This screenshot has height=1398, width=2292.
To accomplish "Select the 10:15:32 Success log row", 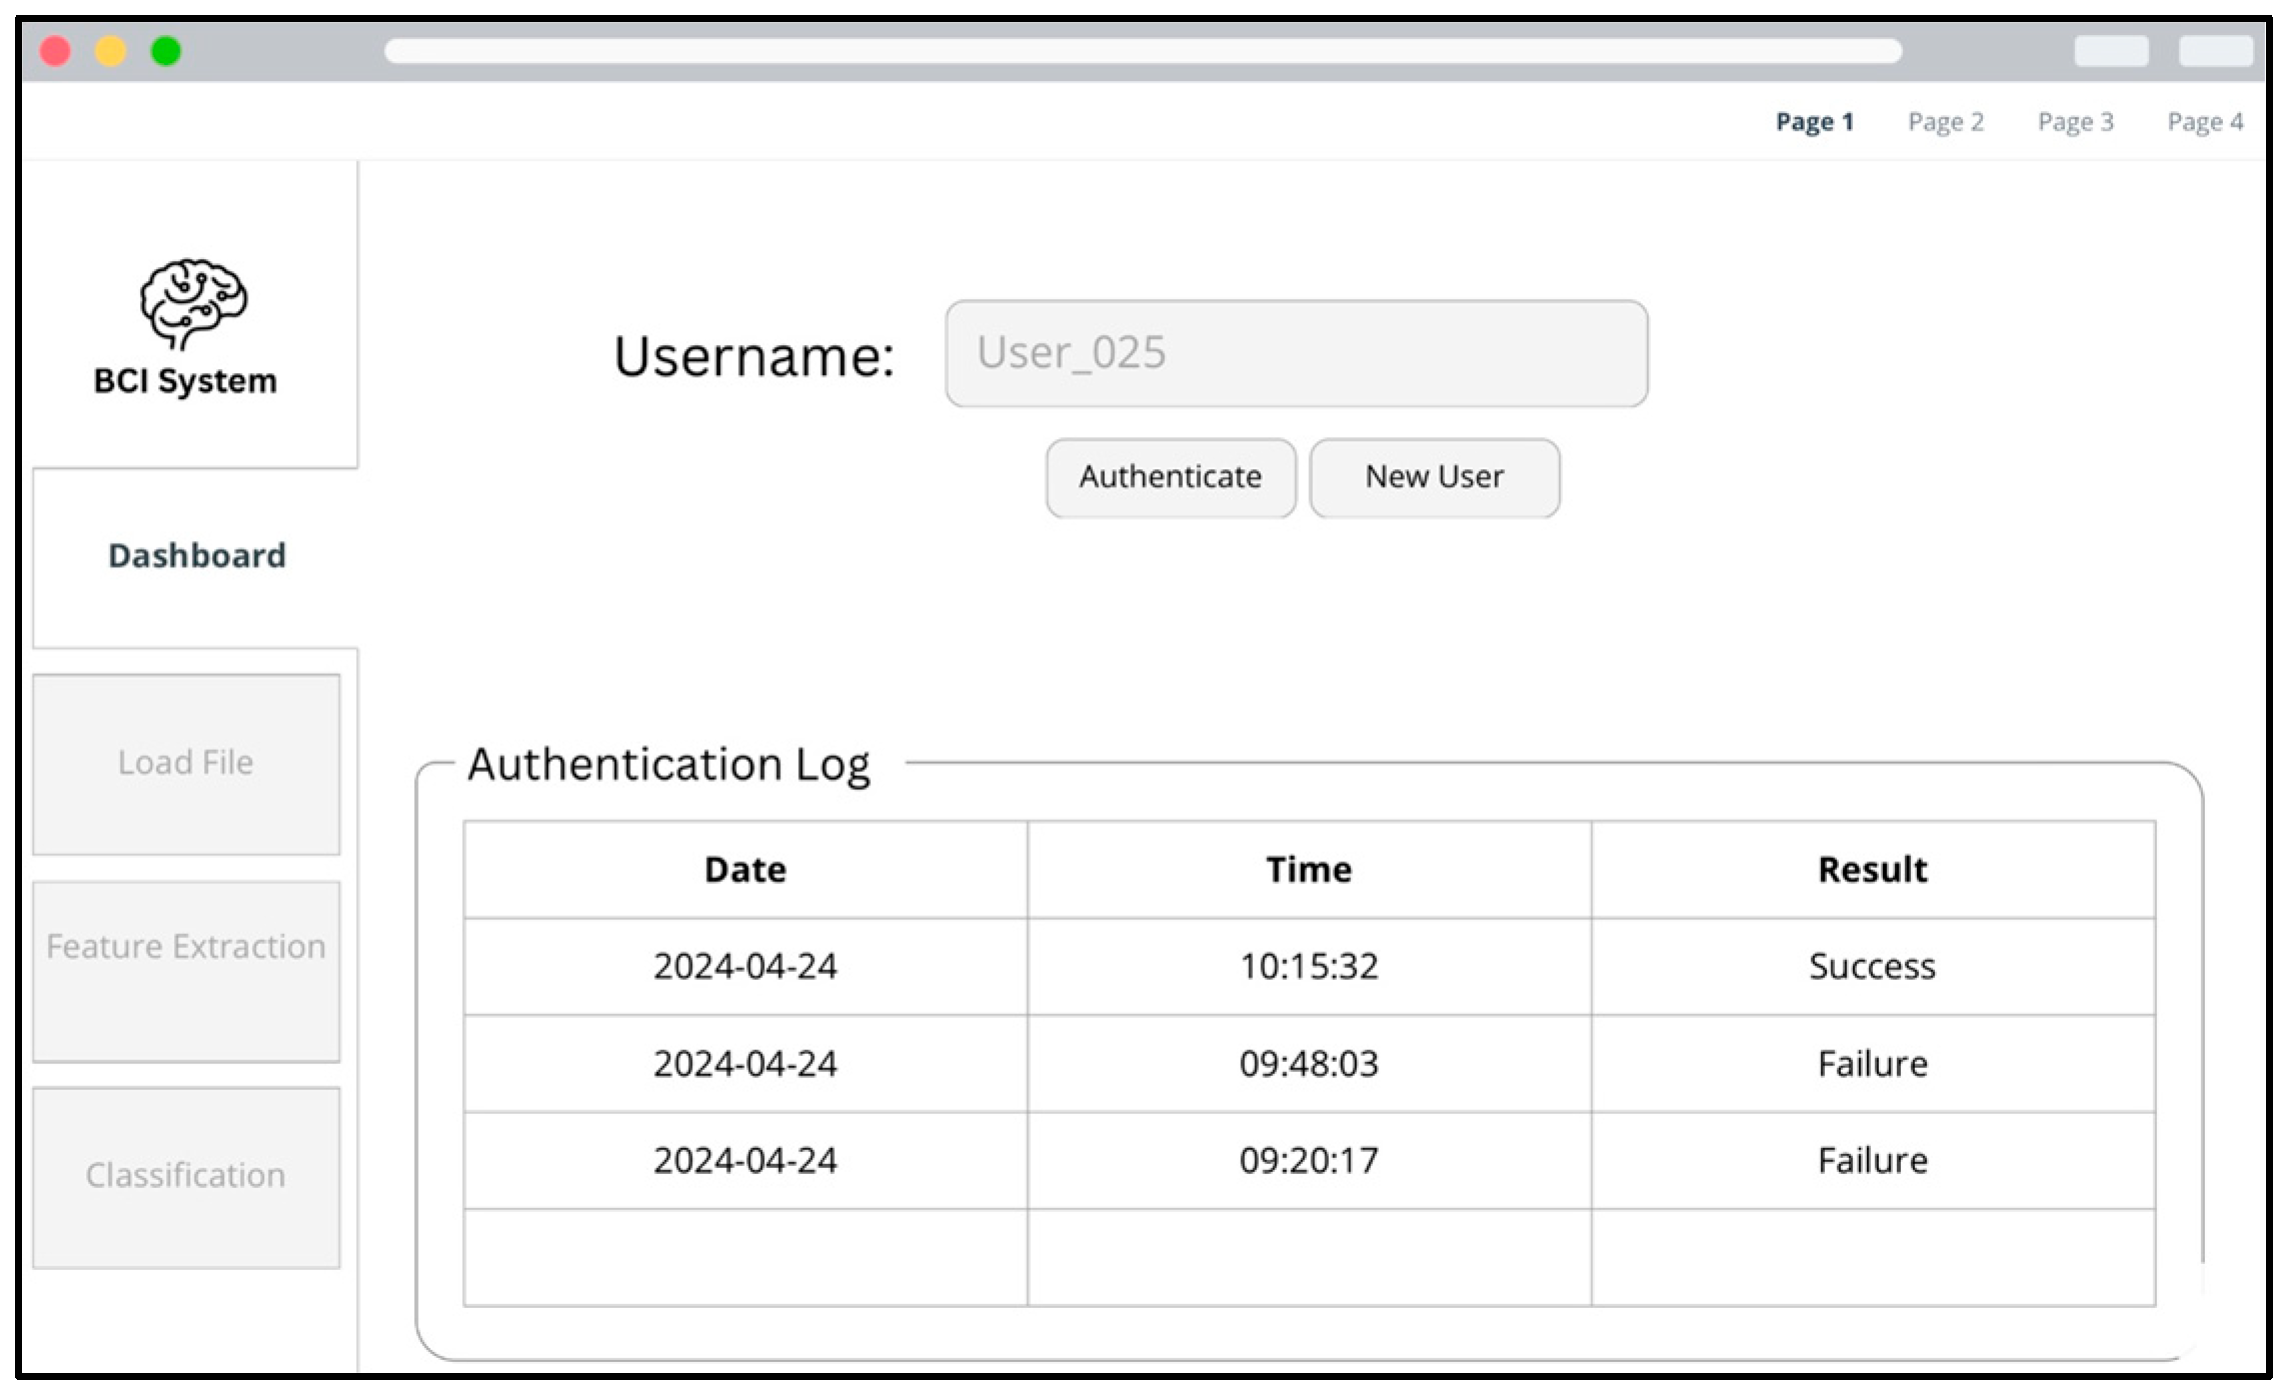I will click(x=1308, y=966).
